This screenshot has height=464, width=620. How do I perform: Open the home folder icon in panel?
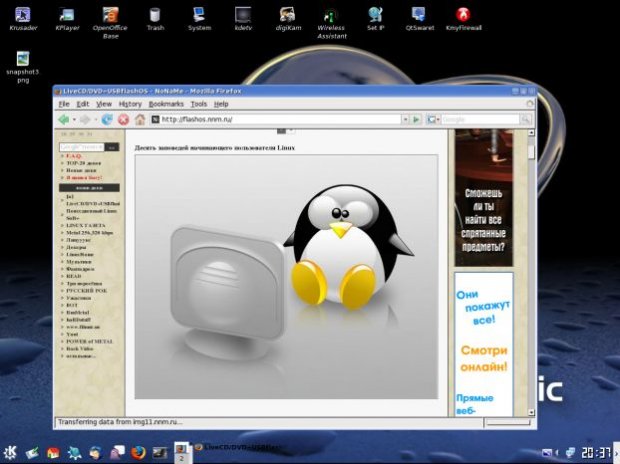53,452
